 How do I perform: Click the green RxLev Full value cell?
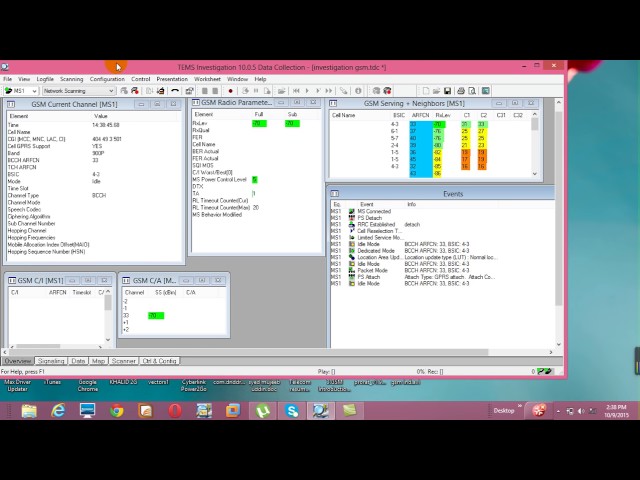coord(259,123)
